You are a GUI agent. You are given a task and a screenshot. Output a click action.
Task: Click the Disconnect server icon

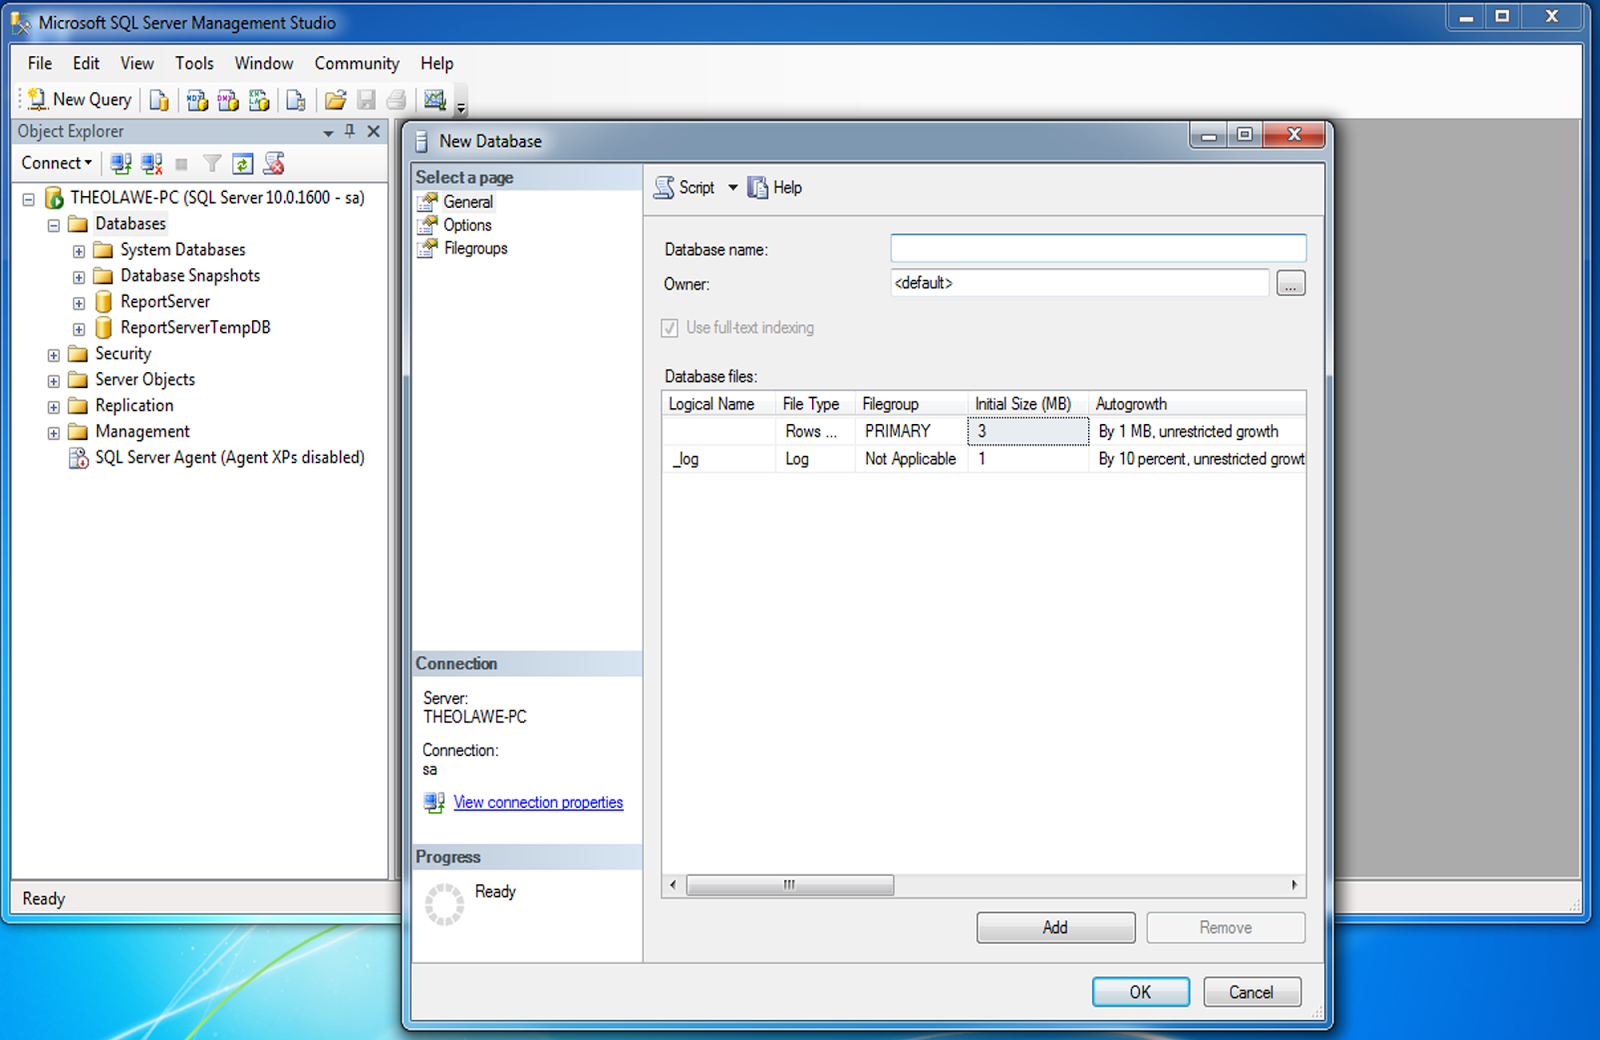point(152,163)
